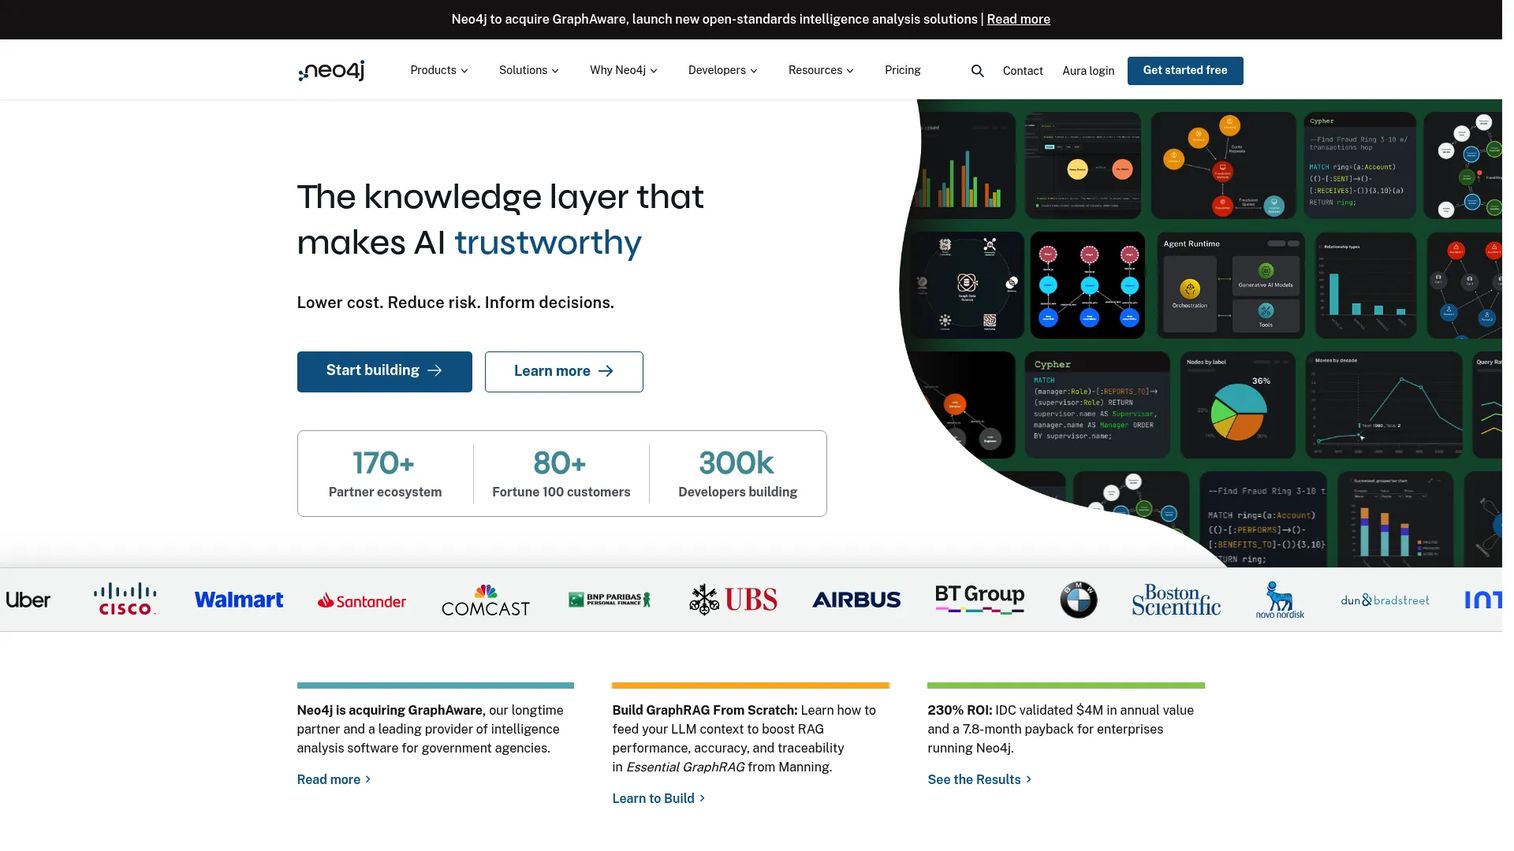This screenshot has height=851, width=1514.
Task: Expand the Why Neo4j dropdown
Action: 623,70
